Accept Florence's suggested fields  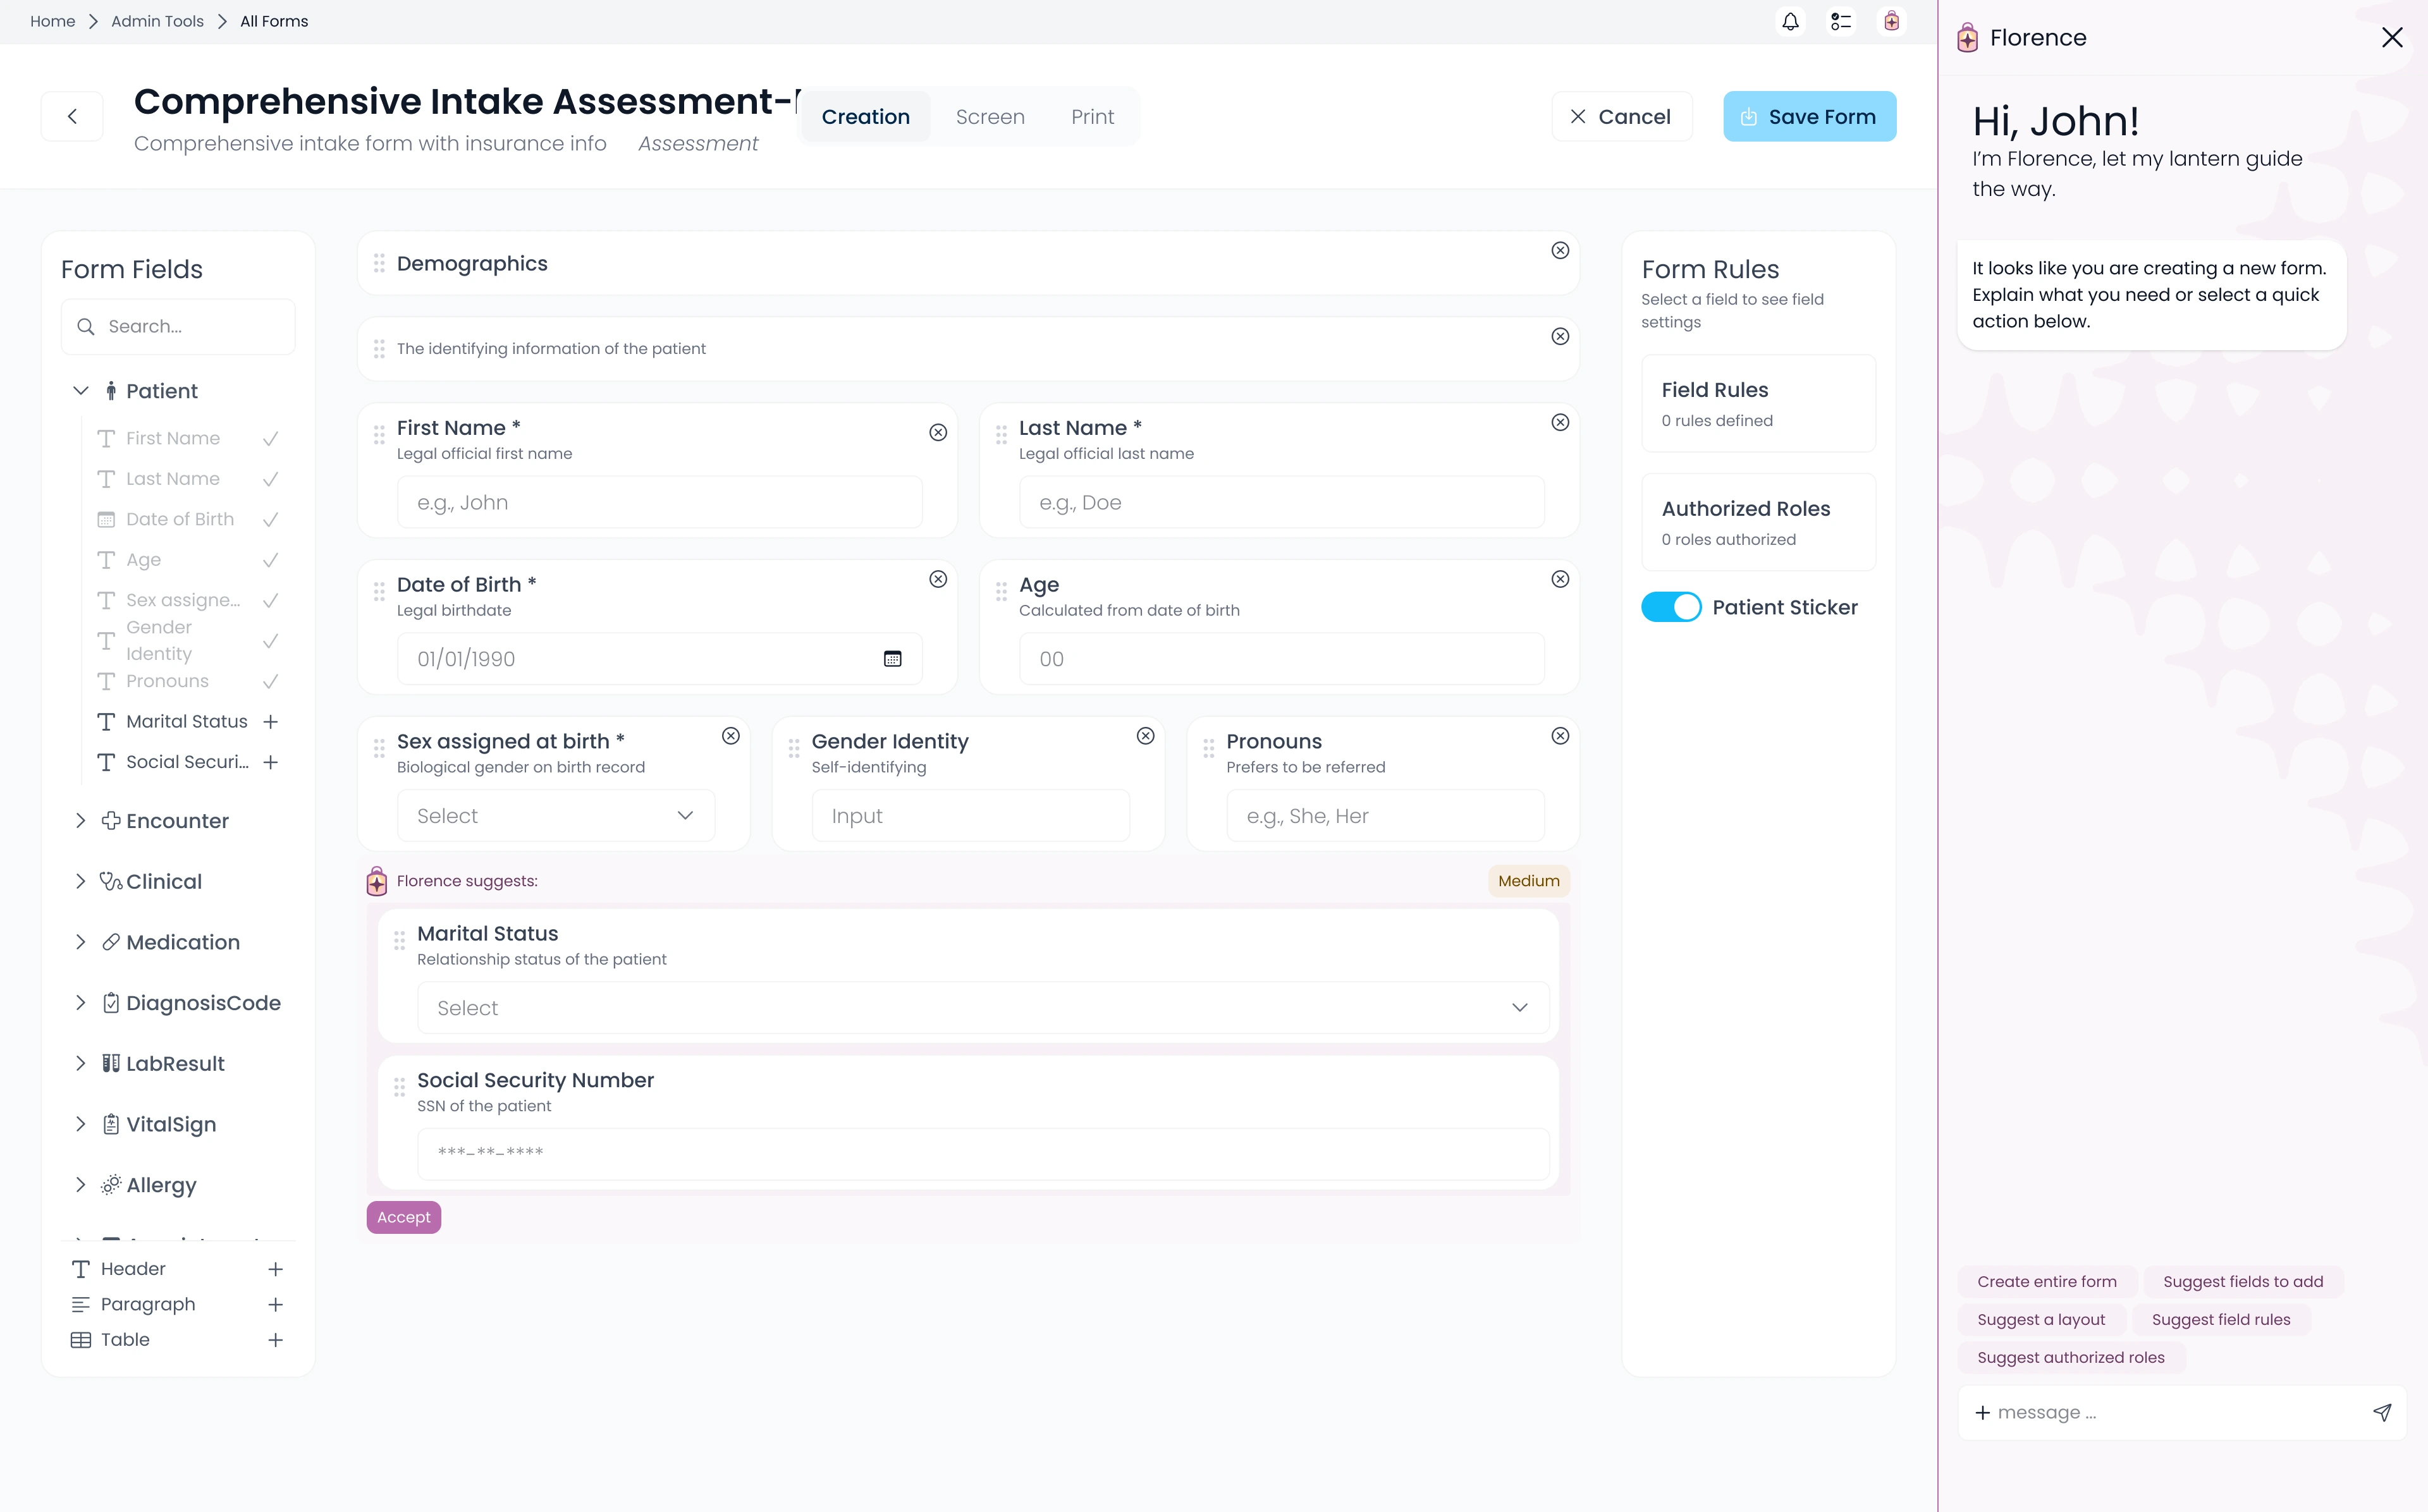(404, 1217)
